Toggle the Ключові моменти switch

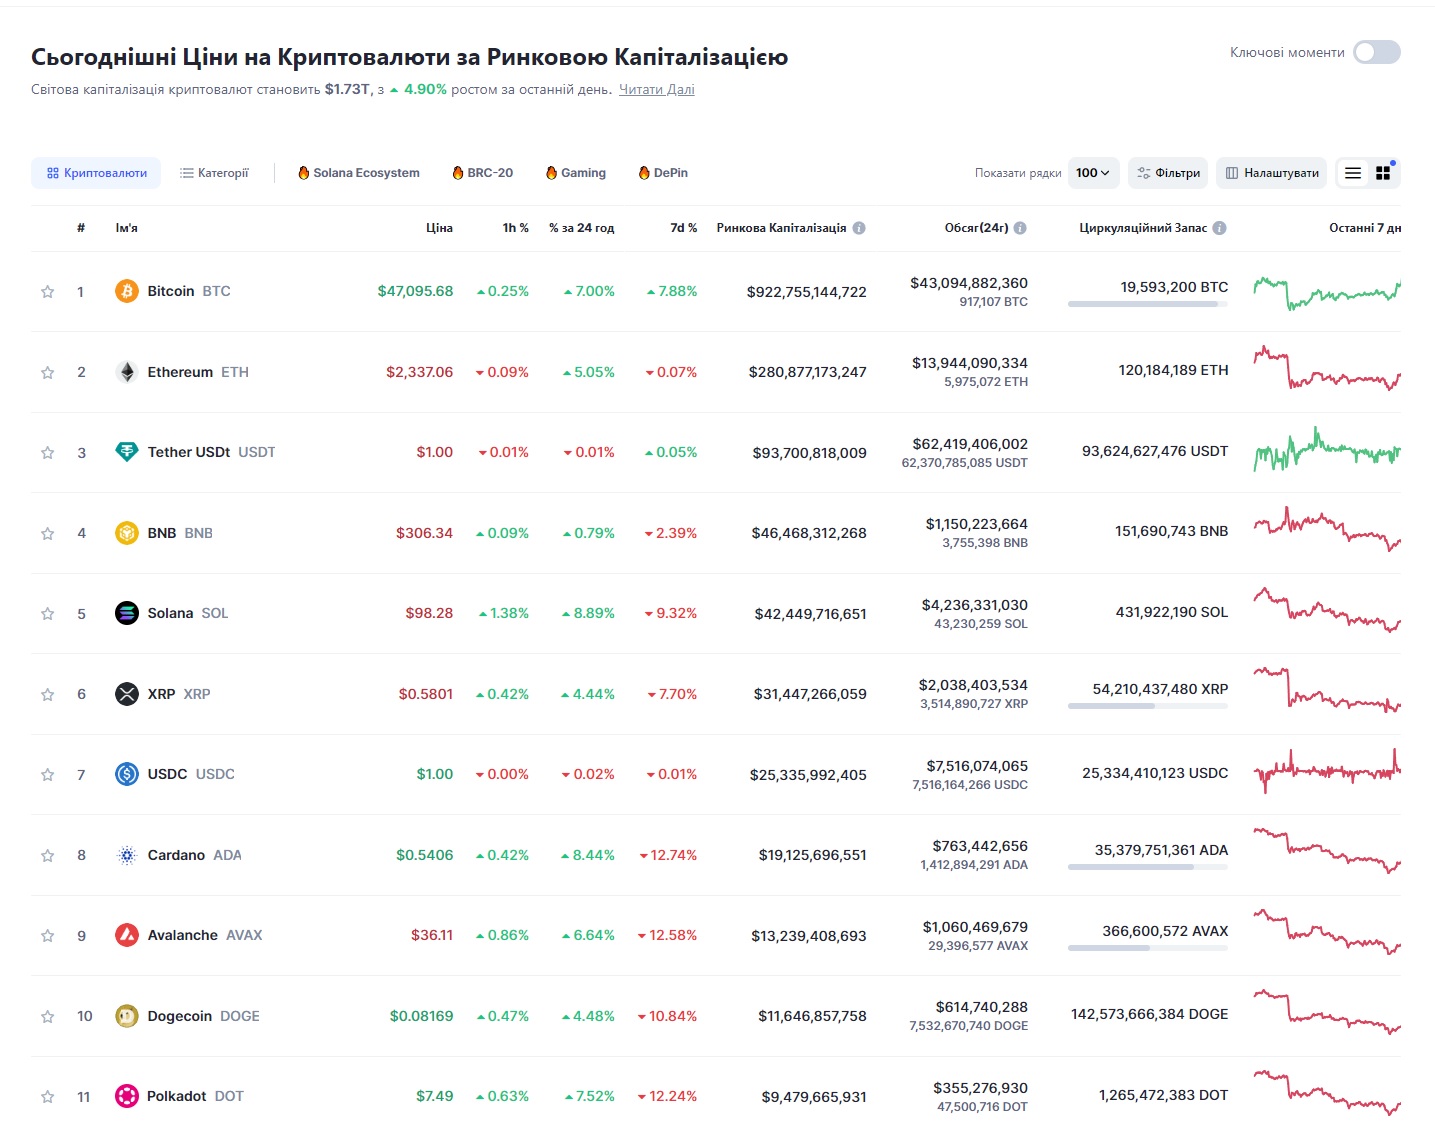1377,52
